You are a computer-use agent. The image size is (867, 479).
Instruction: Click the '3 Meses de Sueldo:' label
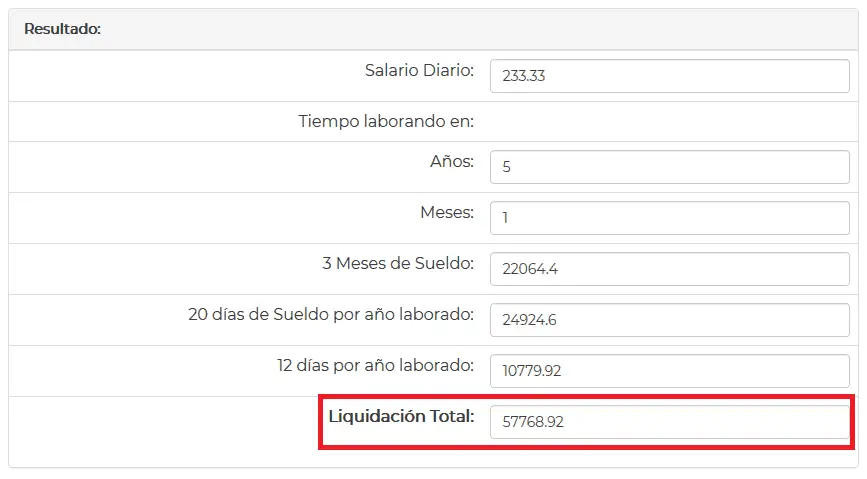click(392, 264)
